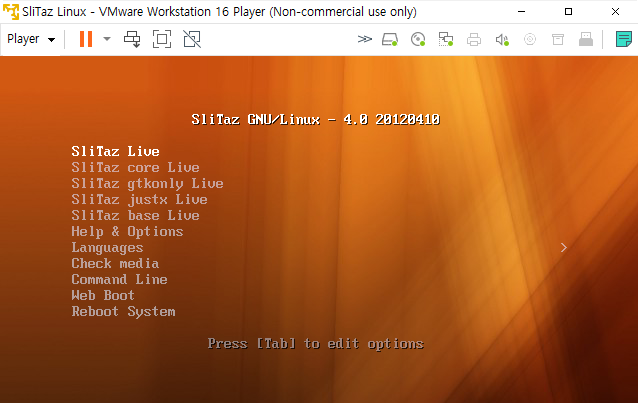Viewport: 638px width, 403px height.
Task: Click the grayed-out box-shaped device icon
Action: tap(558, 39)
